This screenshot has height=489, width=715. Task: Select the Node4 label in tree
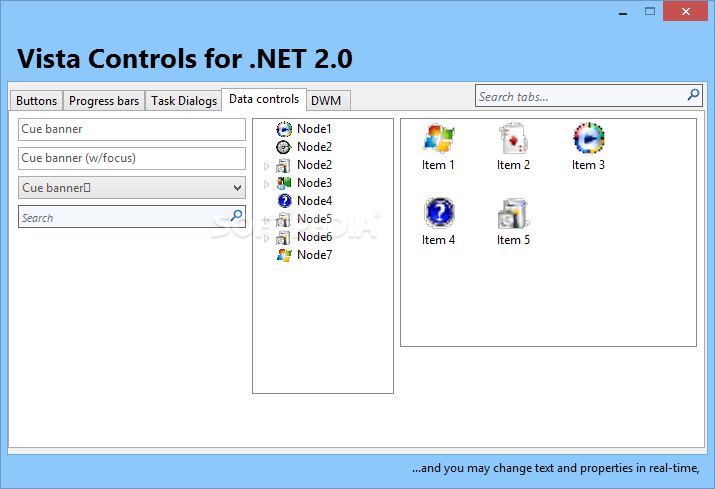click(x=315, y=201)
